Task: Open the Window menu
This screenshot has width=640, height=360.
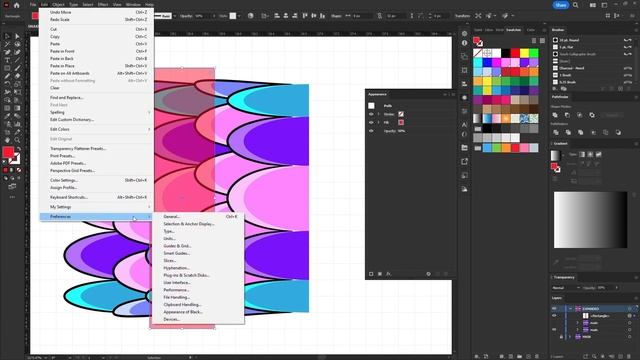Action: tap(133, 4)
